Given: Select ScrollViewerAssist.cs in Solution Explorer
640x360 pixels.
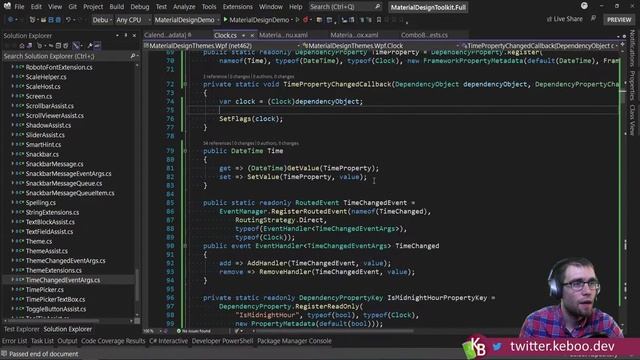Looking at the screenshot, I should 54,116.
